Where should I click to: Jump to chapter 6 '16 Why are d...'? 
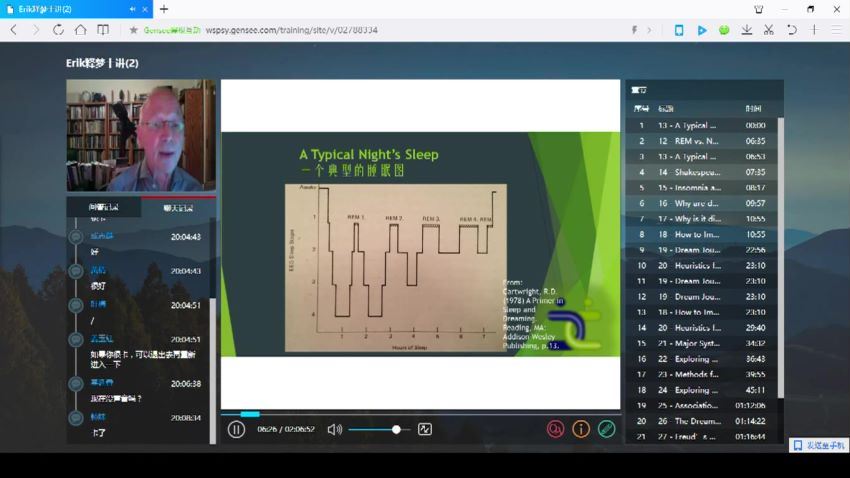click(x=701, y=203)
